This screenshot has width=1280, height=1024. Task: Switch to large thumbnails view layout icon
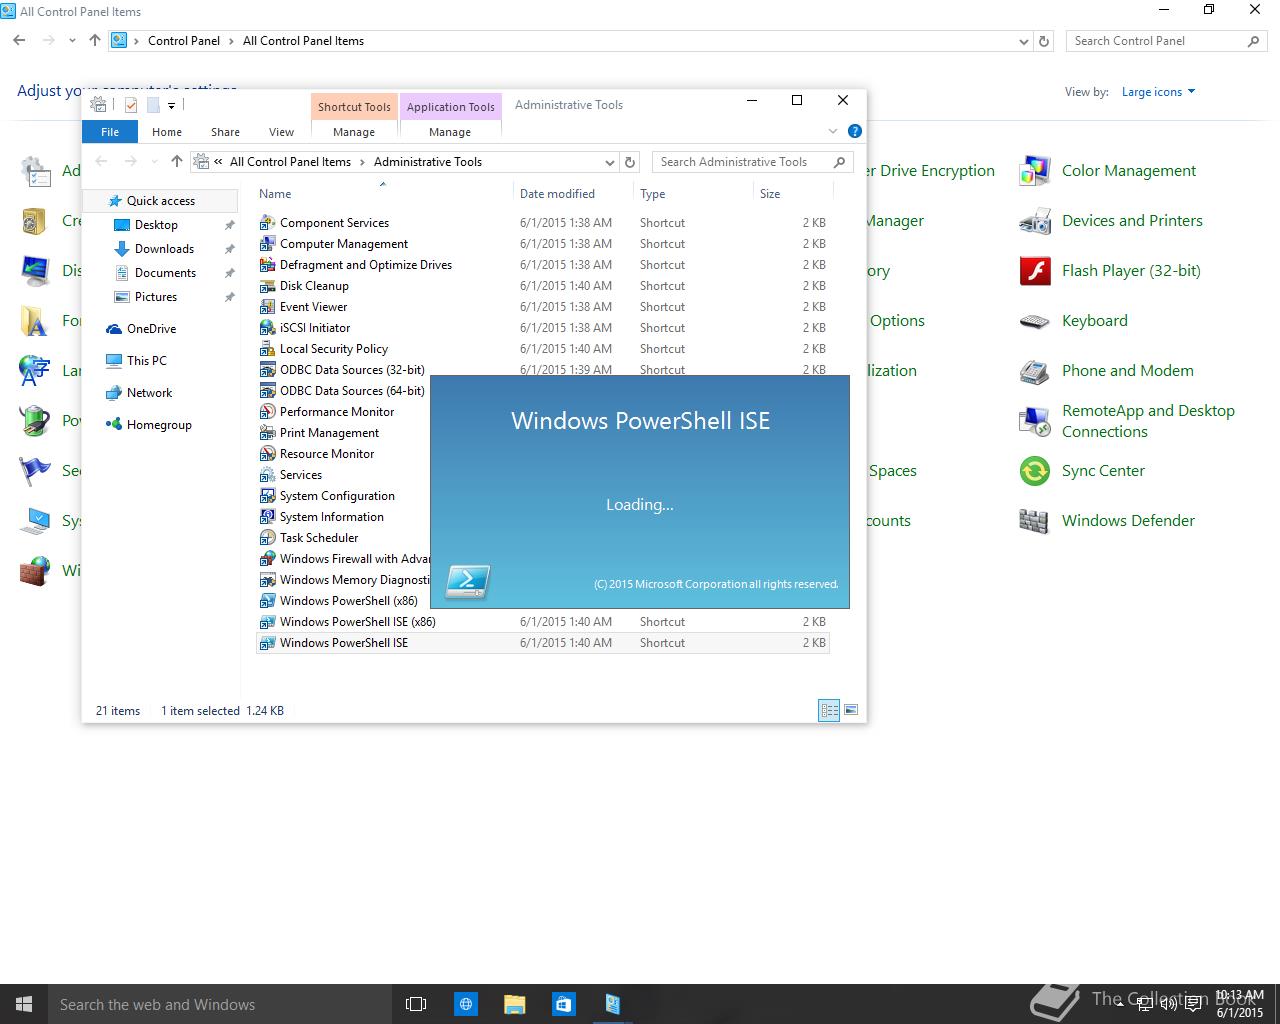tap(851, 710)
